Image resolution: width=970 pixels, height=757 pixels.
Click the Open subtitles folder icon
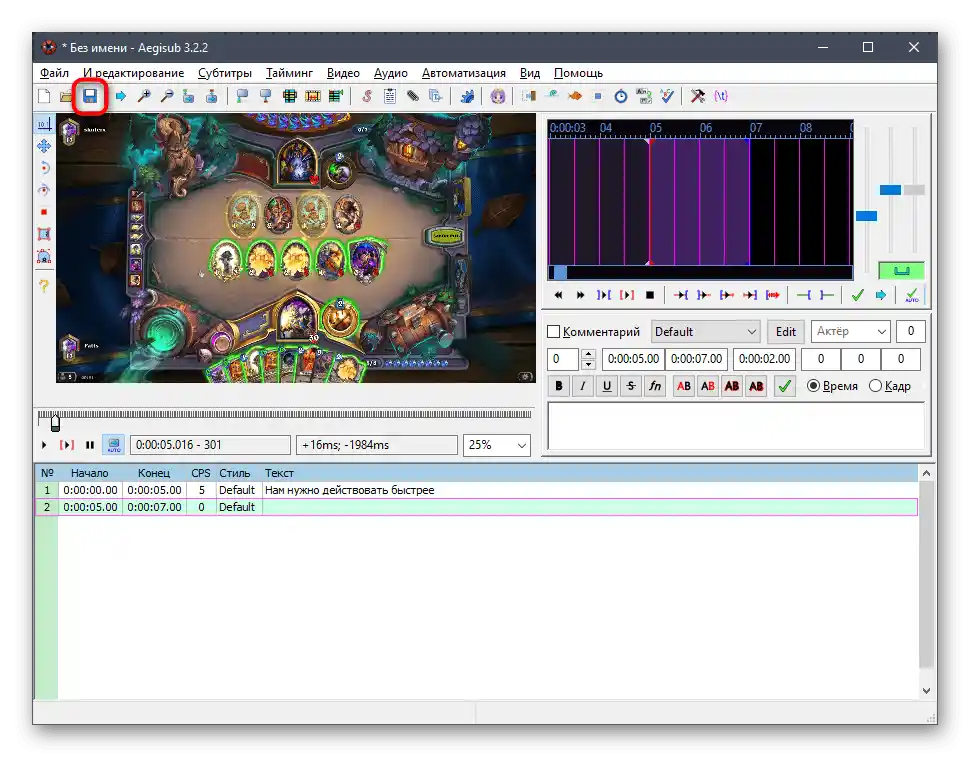point(66,96)
